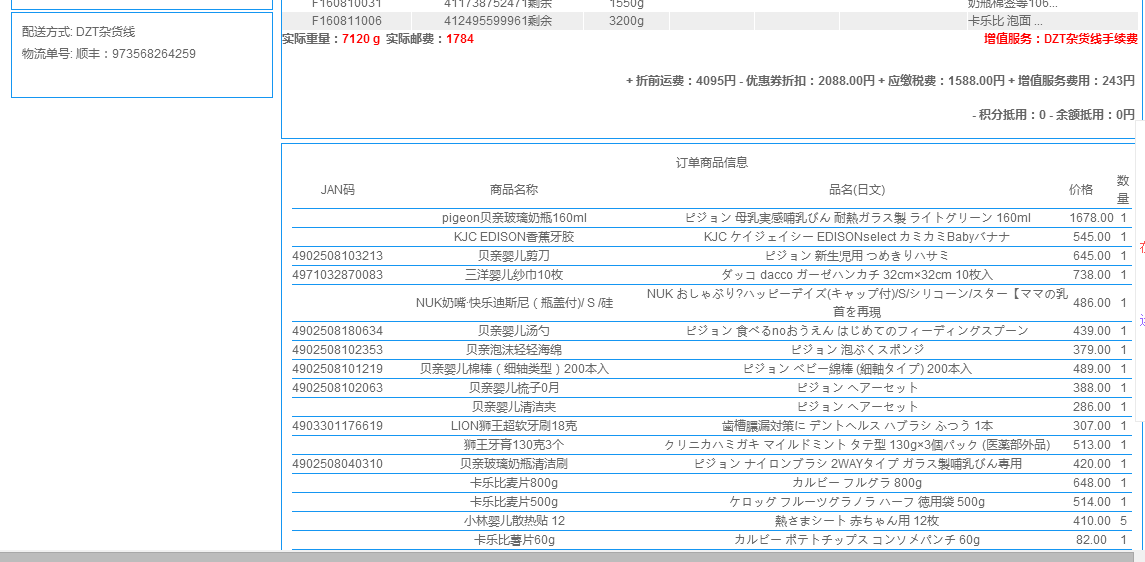Click the 折前运费：4095円 fee summary line
This screenshot has width=1145, height=562.
(x=881, y=81)
